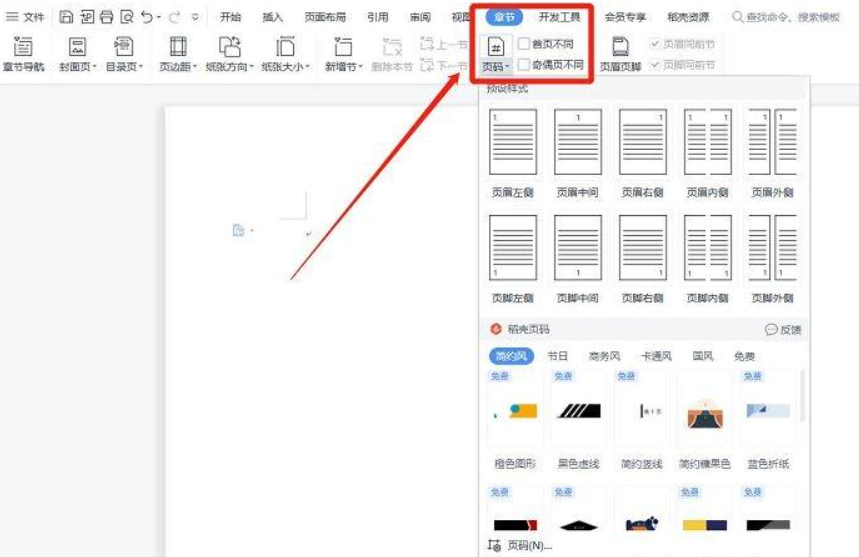Click the Print Preview icon
Image resolution: width=859 pixels, height=557 pixels.
coord(127,17)
